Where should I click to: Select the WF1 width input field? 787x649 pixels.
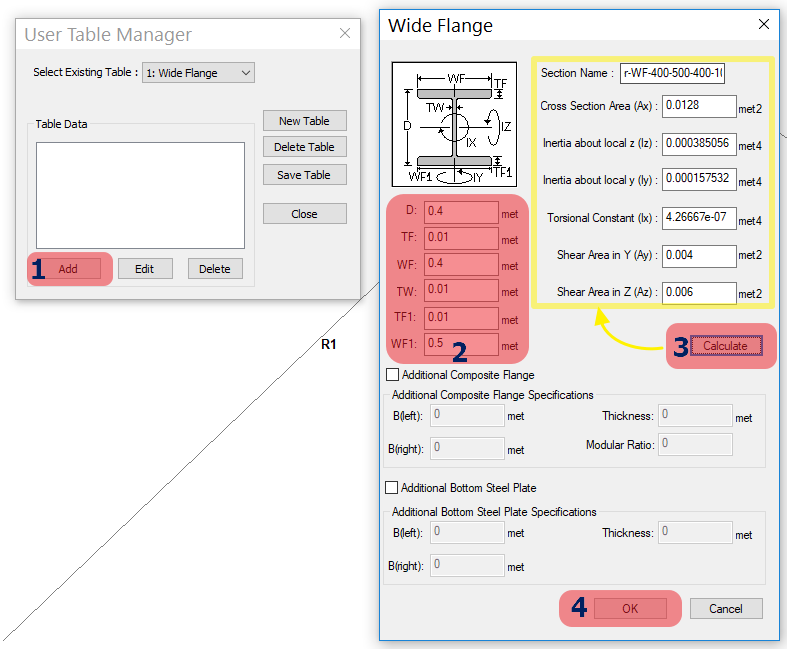(x=461, y=345)
